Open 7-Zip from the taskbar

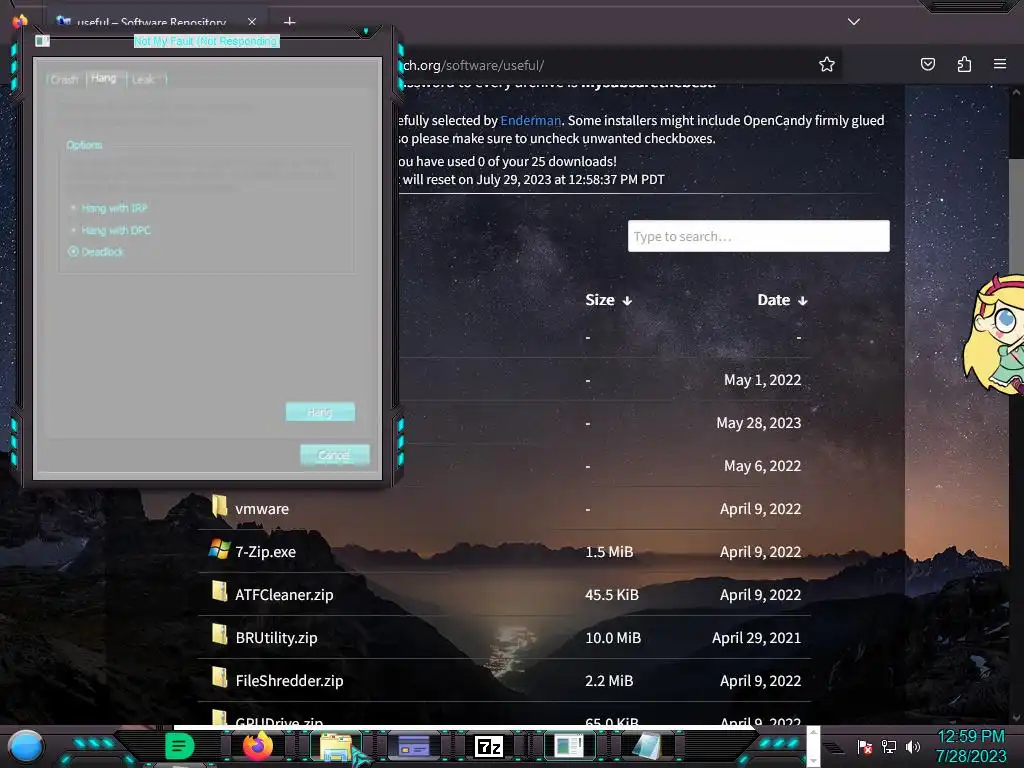click(490, 746)
